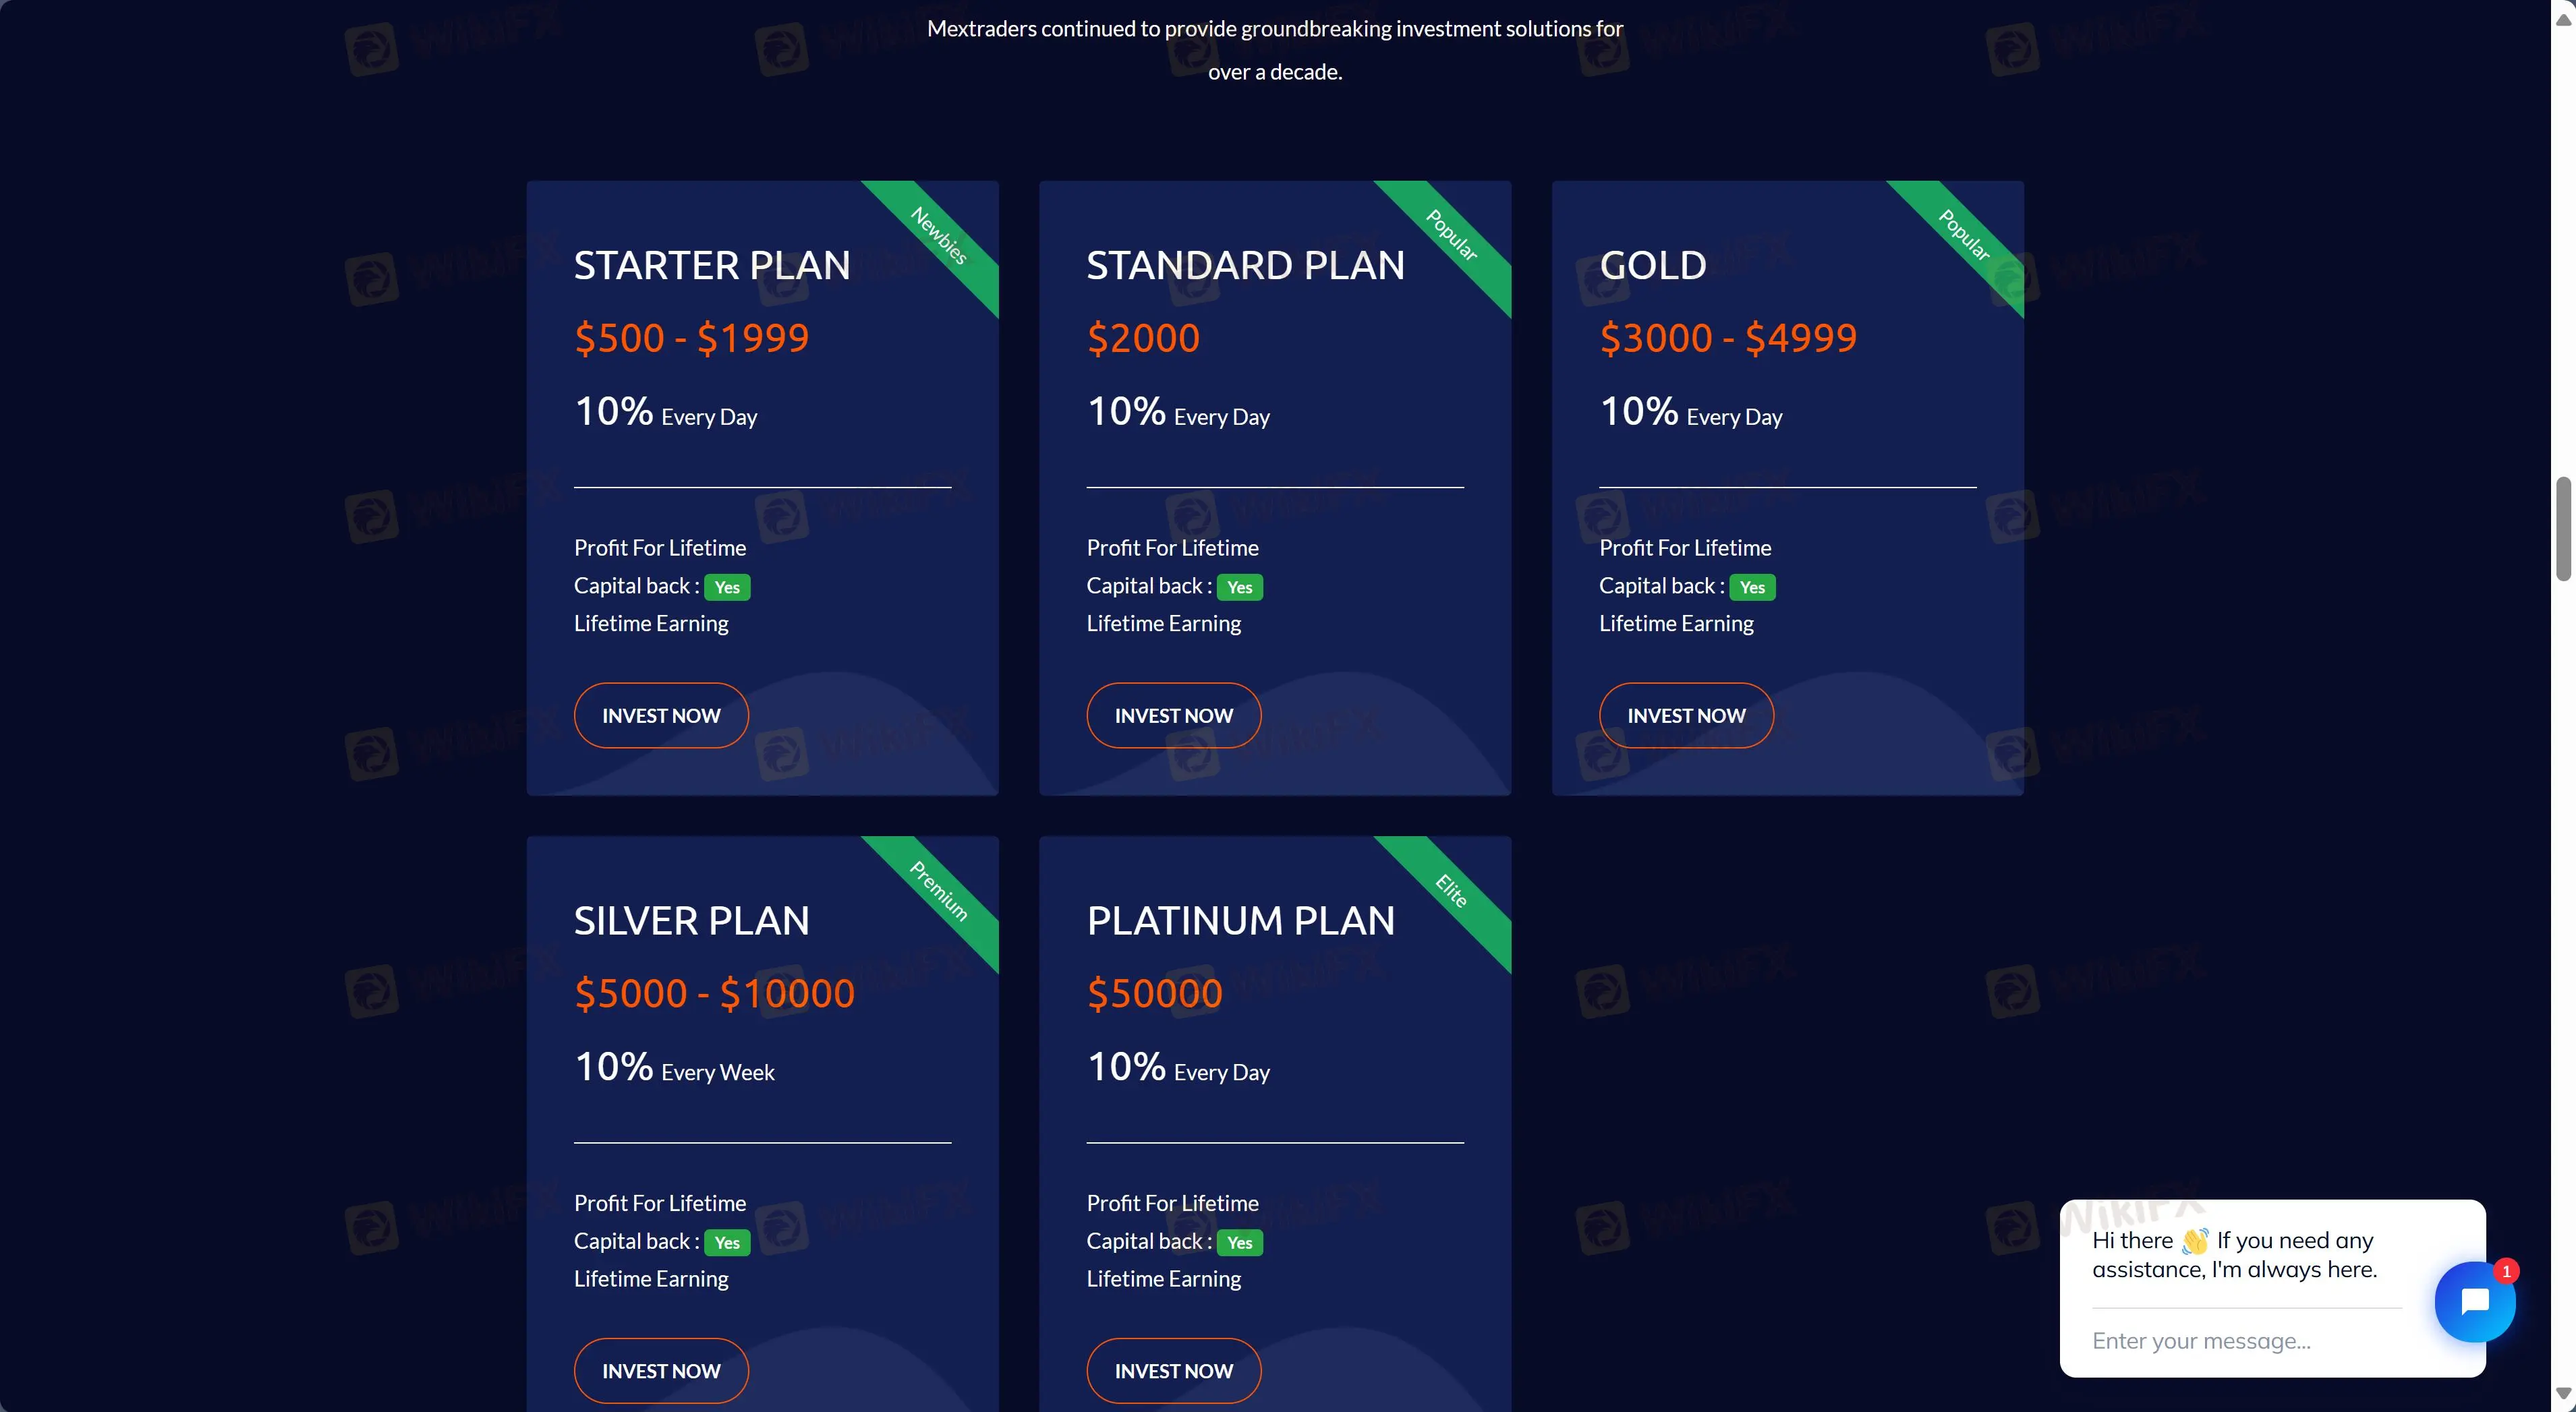Screen dimensions: 2576x1412
Task: Select the Silver Plan heading
Action: tap(692, 920)
